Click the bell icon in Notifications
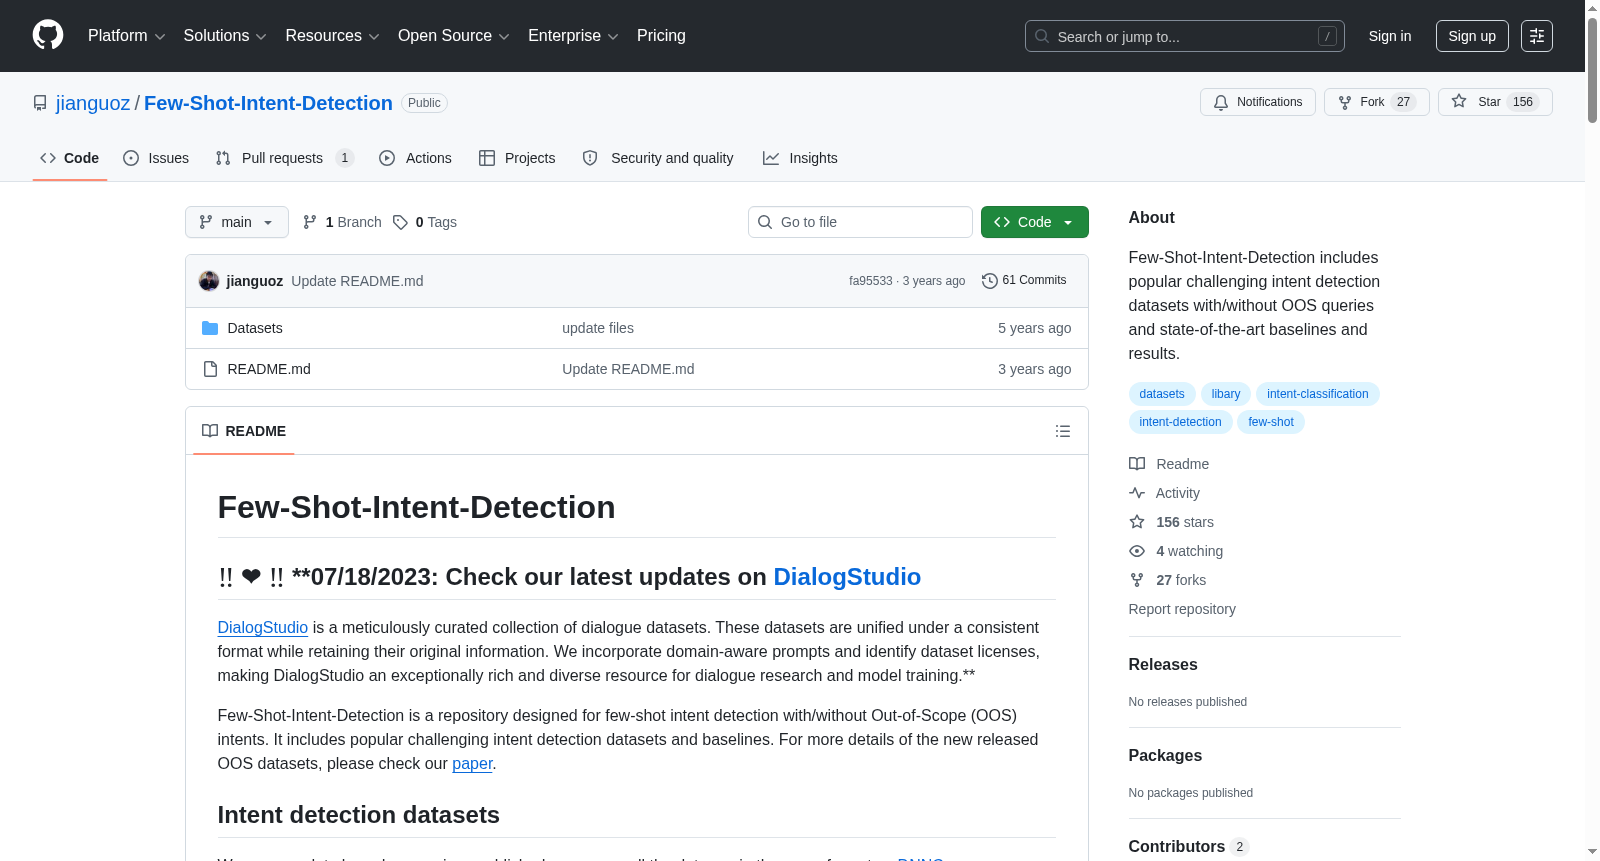This screenshot has width=1600, height=861. click(1221, 102)
